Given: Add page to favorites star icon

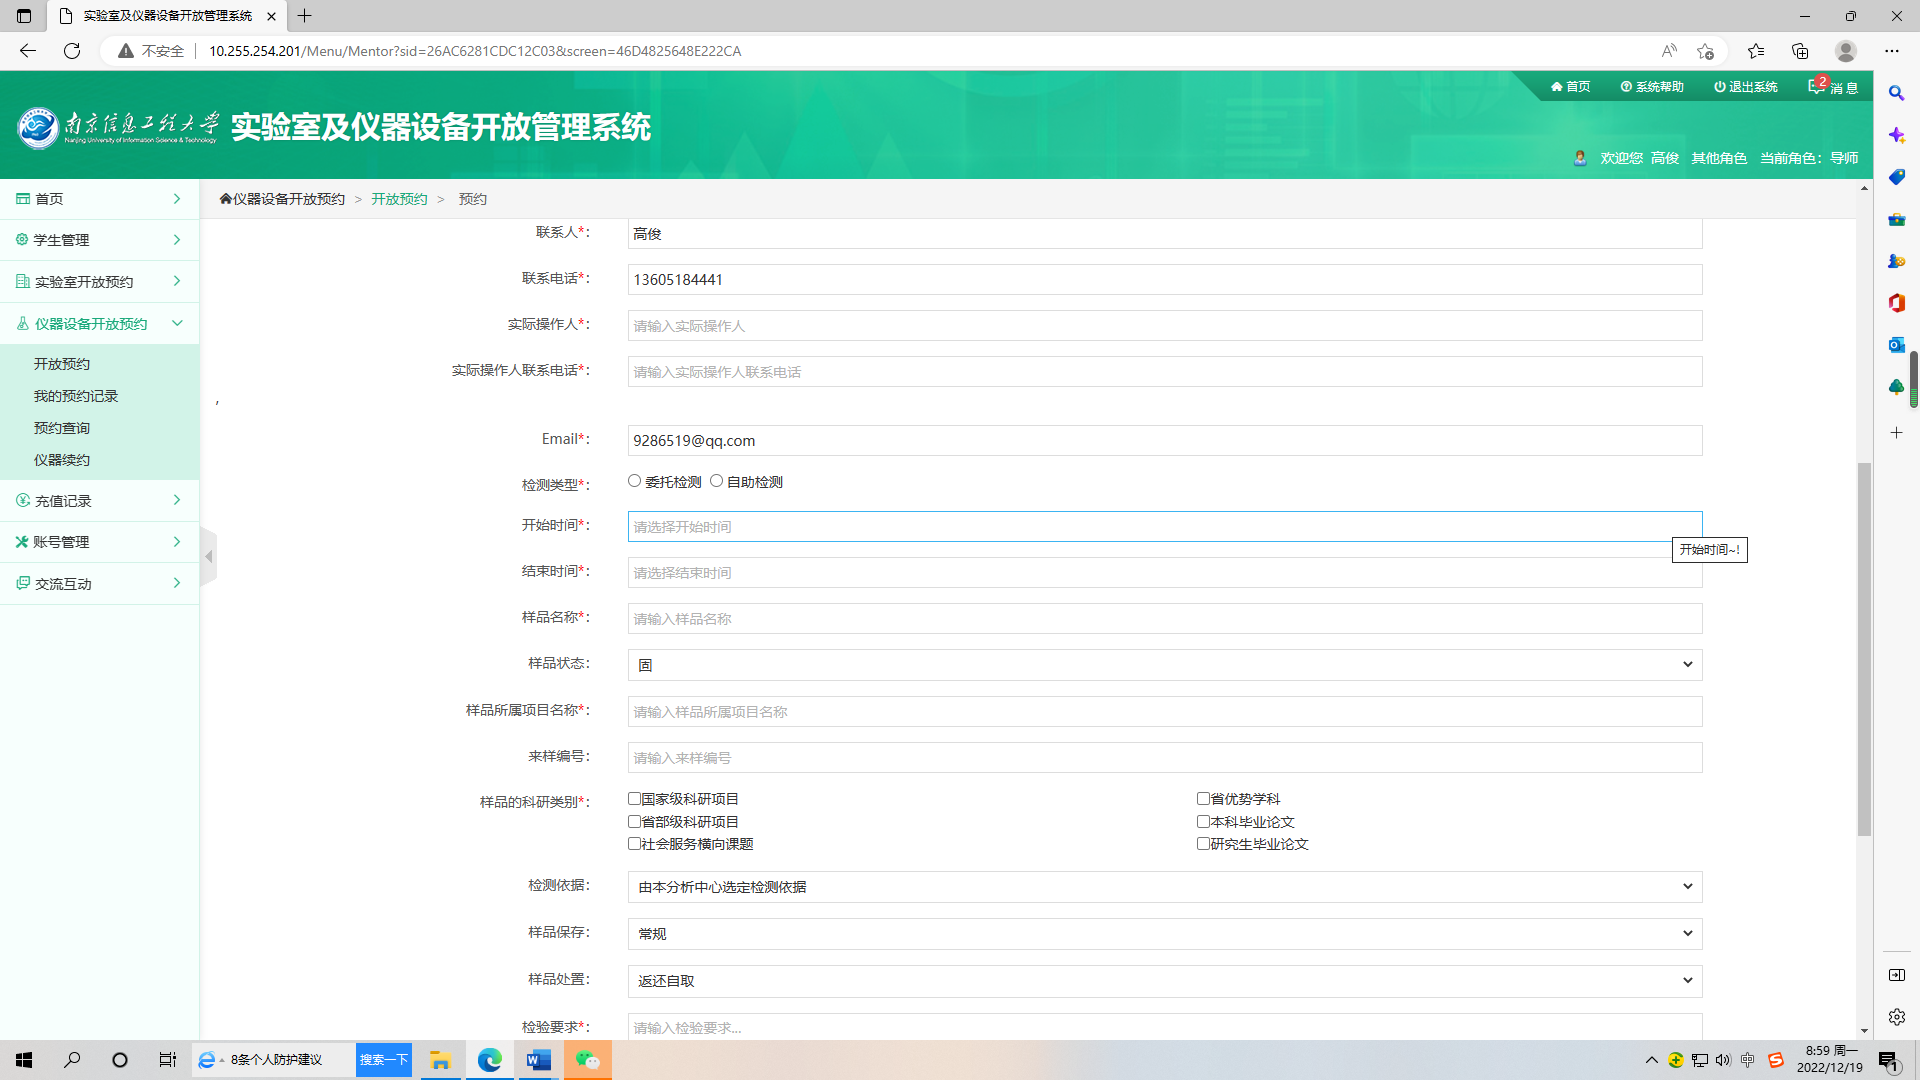Looking at the screenshot, I should [x=1706, y=51].
